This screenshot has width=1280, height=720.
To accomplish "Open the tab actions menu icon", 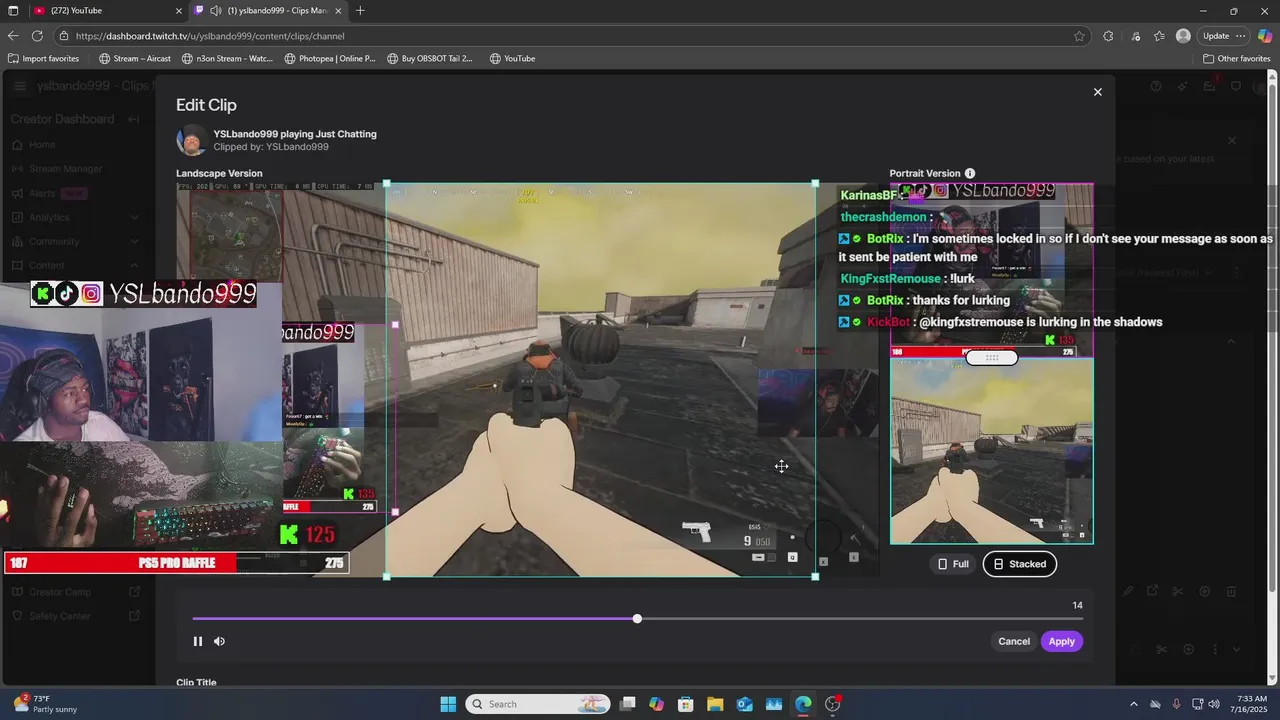I will point(13,11).
